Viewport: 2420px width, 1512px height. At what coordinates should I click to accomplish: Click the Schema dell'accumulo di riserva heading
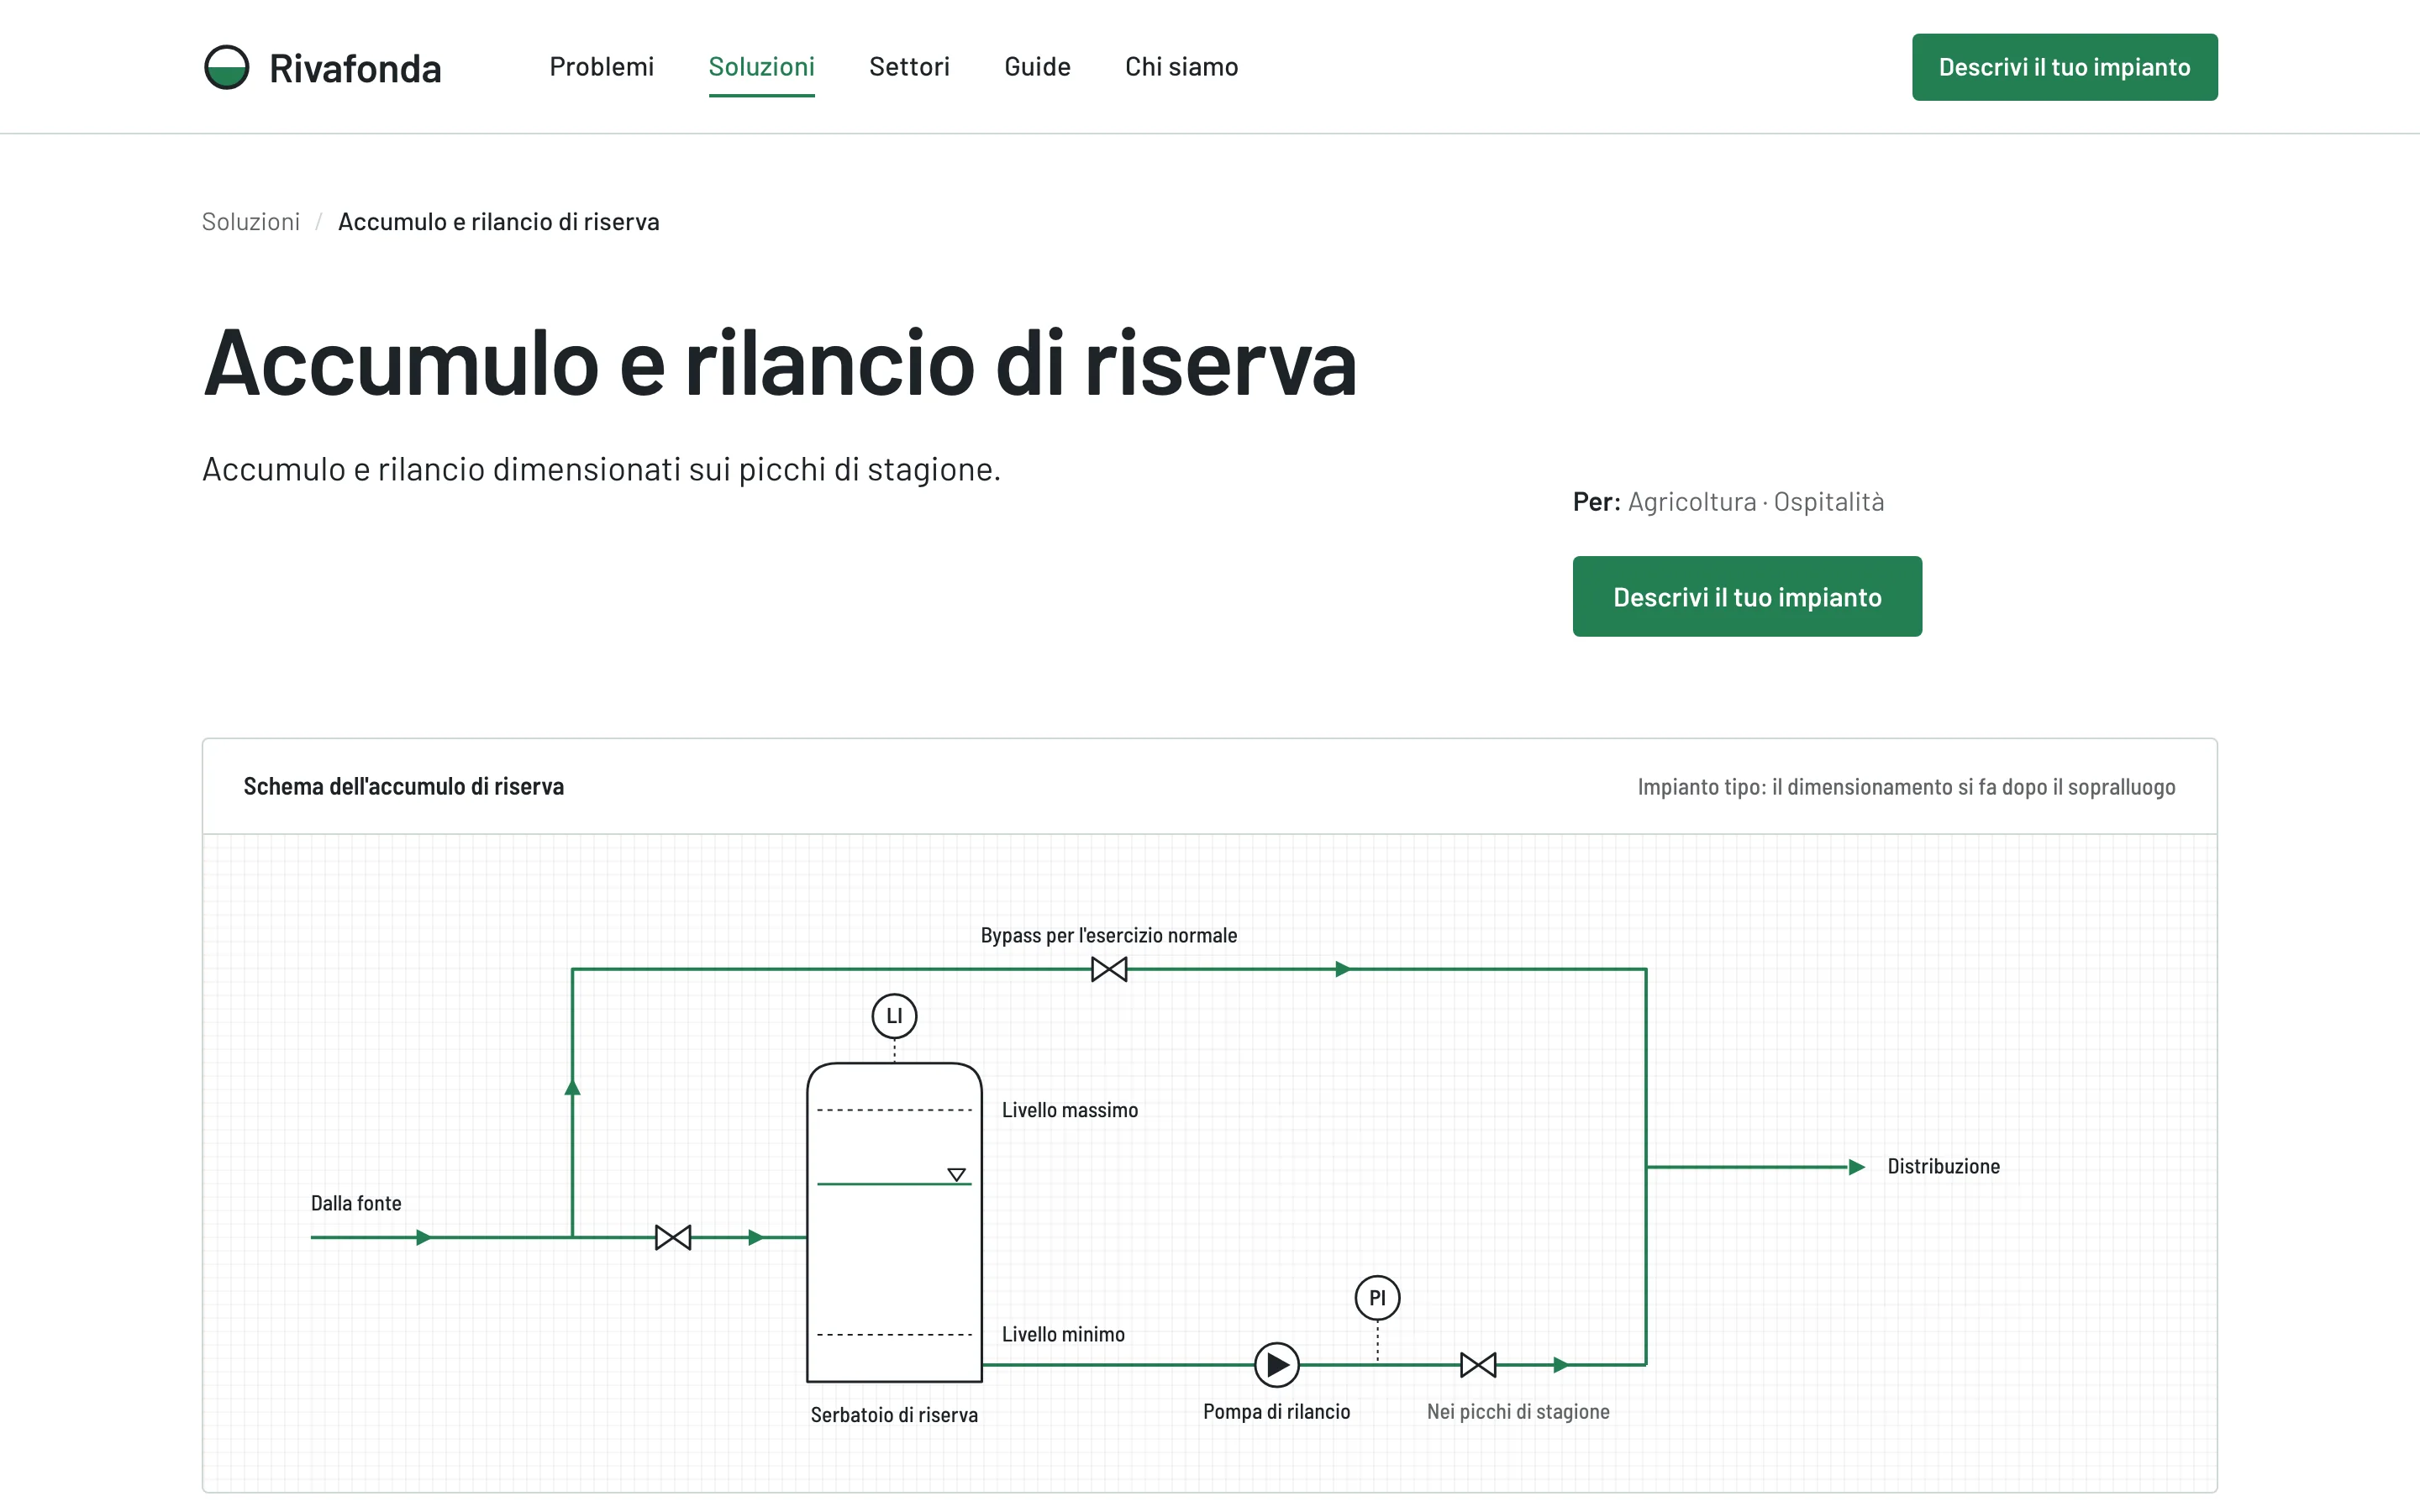coord(404,787)
